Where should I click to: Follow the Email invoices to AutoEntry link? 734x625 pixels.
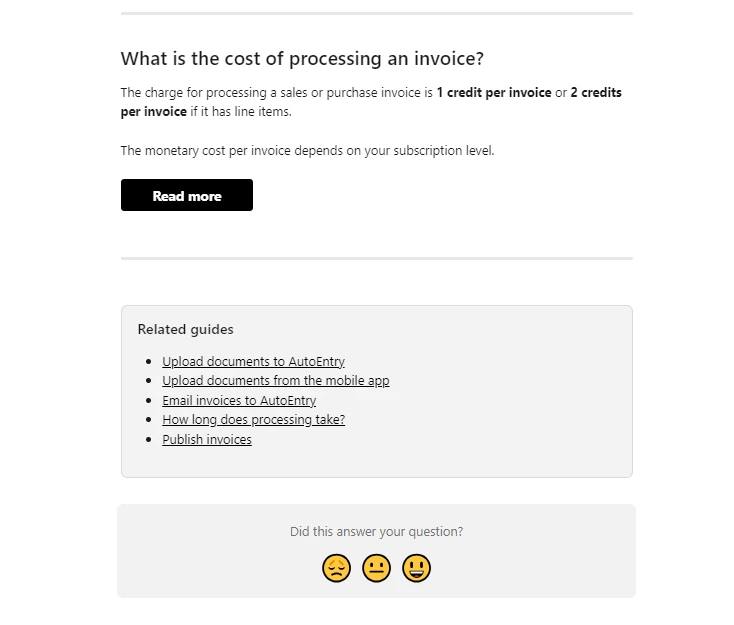tap(239, 401)
